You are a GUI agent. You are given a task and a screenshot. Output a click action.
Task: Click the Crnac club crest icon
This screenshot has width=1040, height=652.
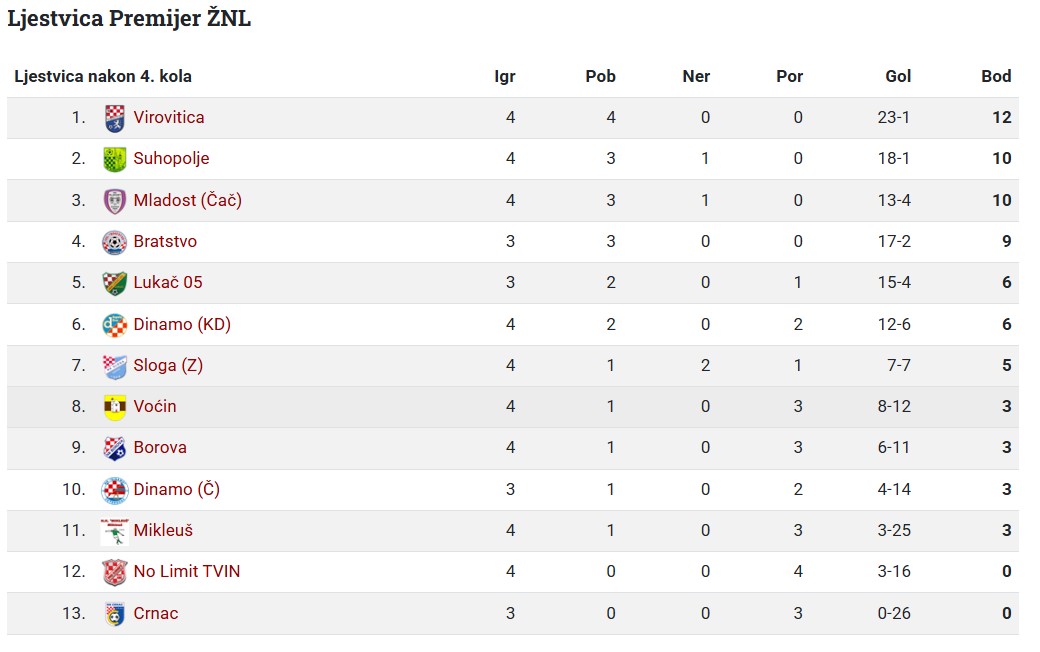[115, 614]
